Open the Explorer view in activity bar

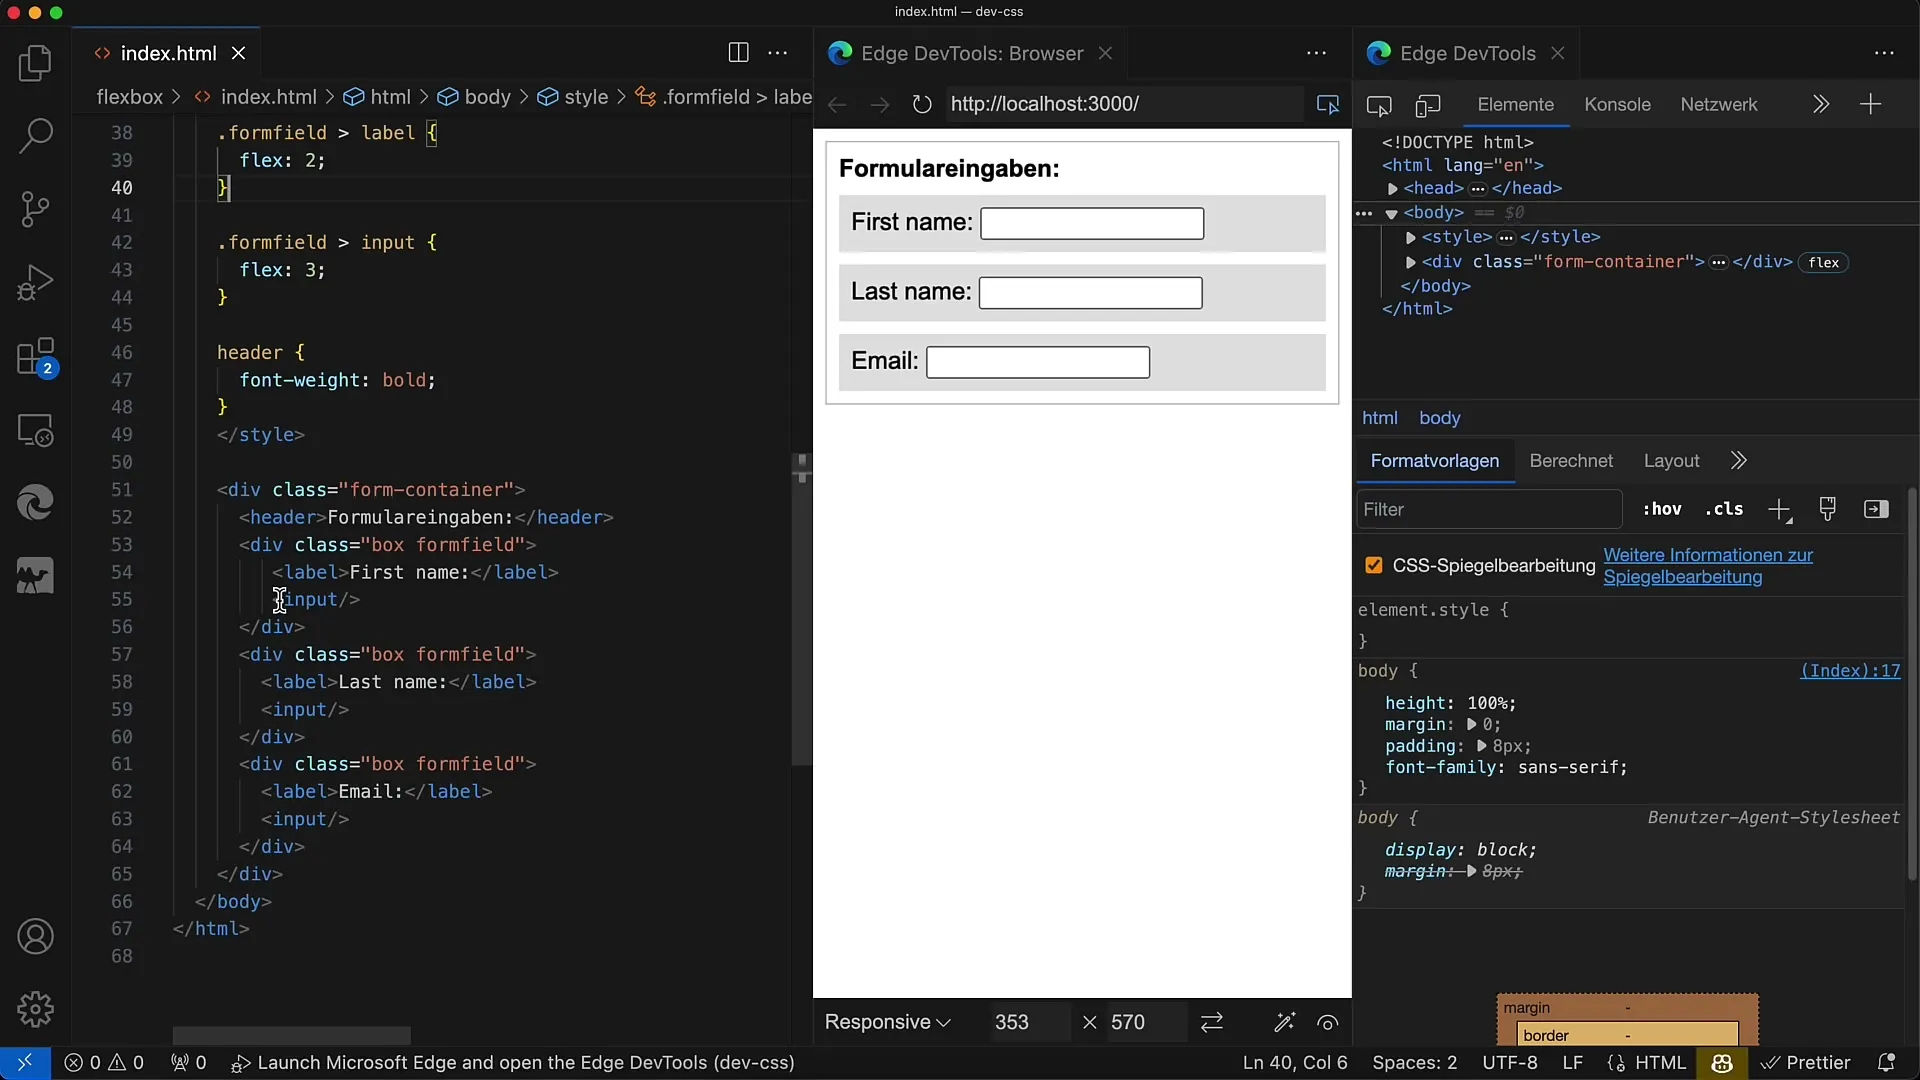35,63
